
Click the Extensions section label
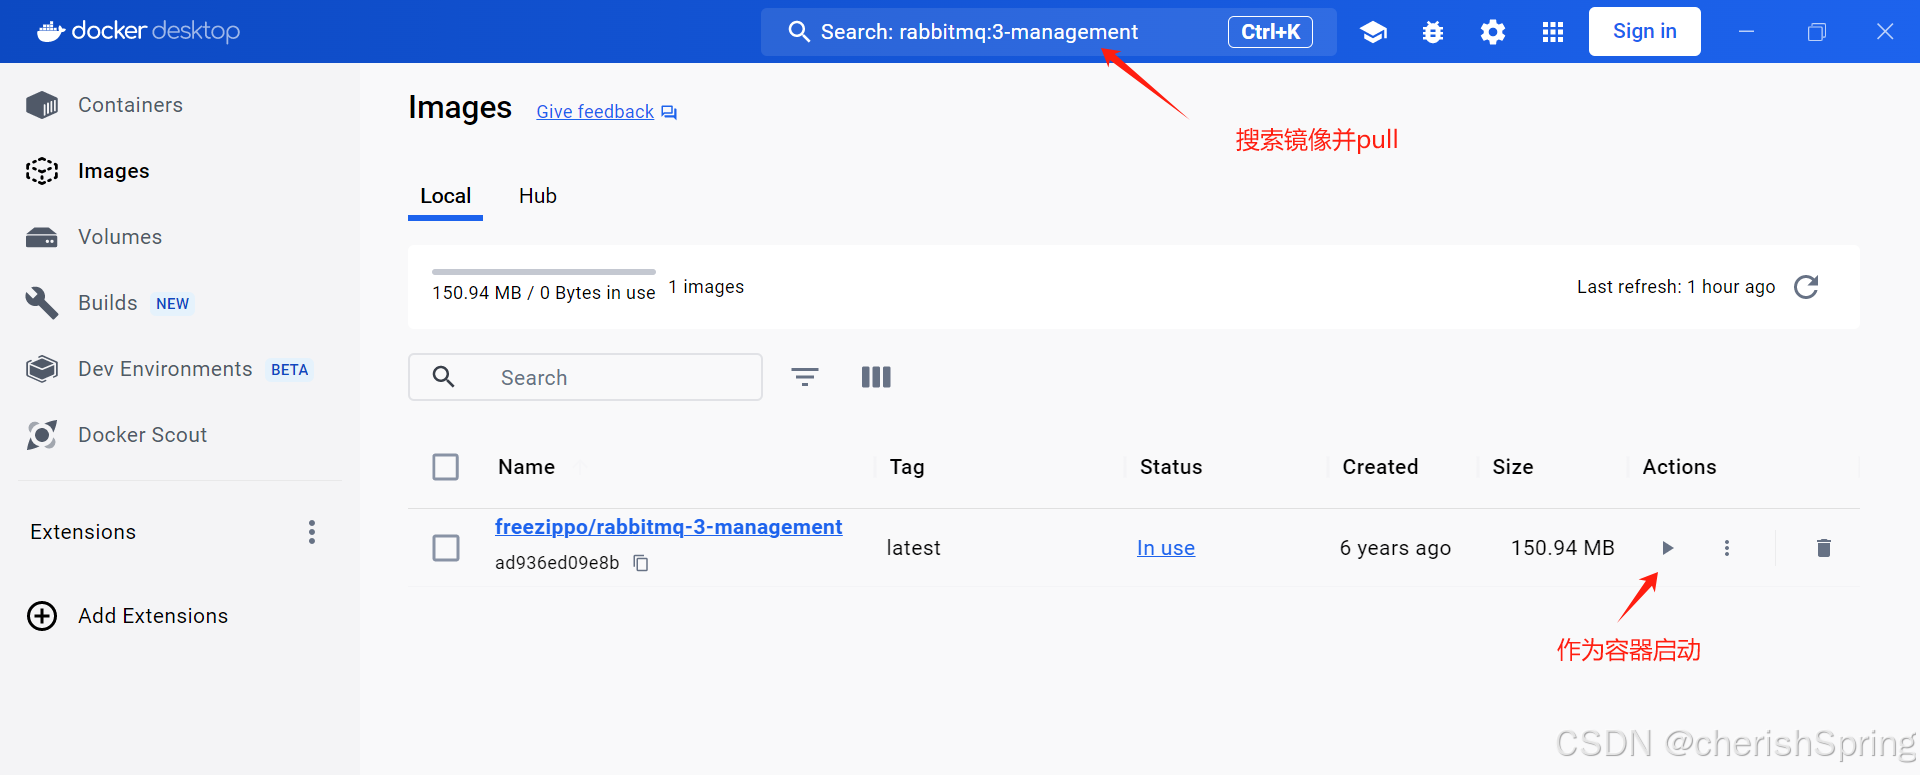(x=83, y=532)
